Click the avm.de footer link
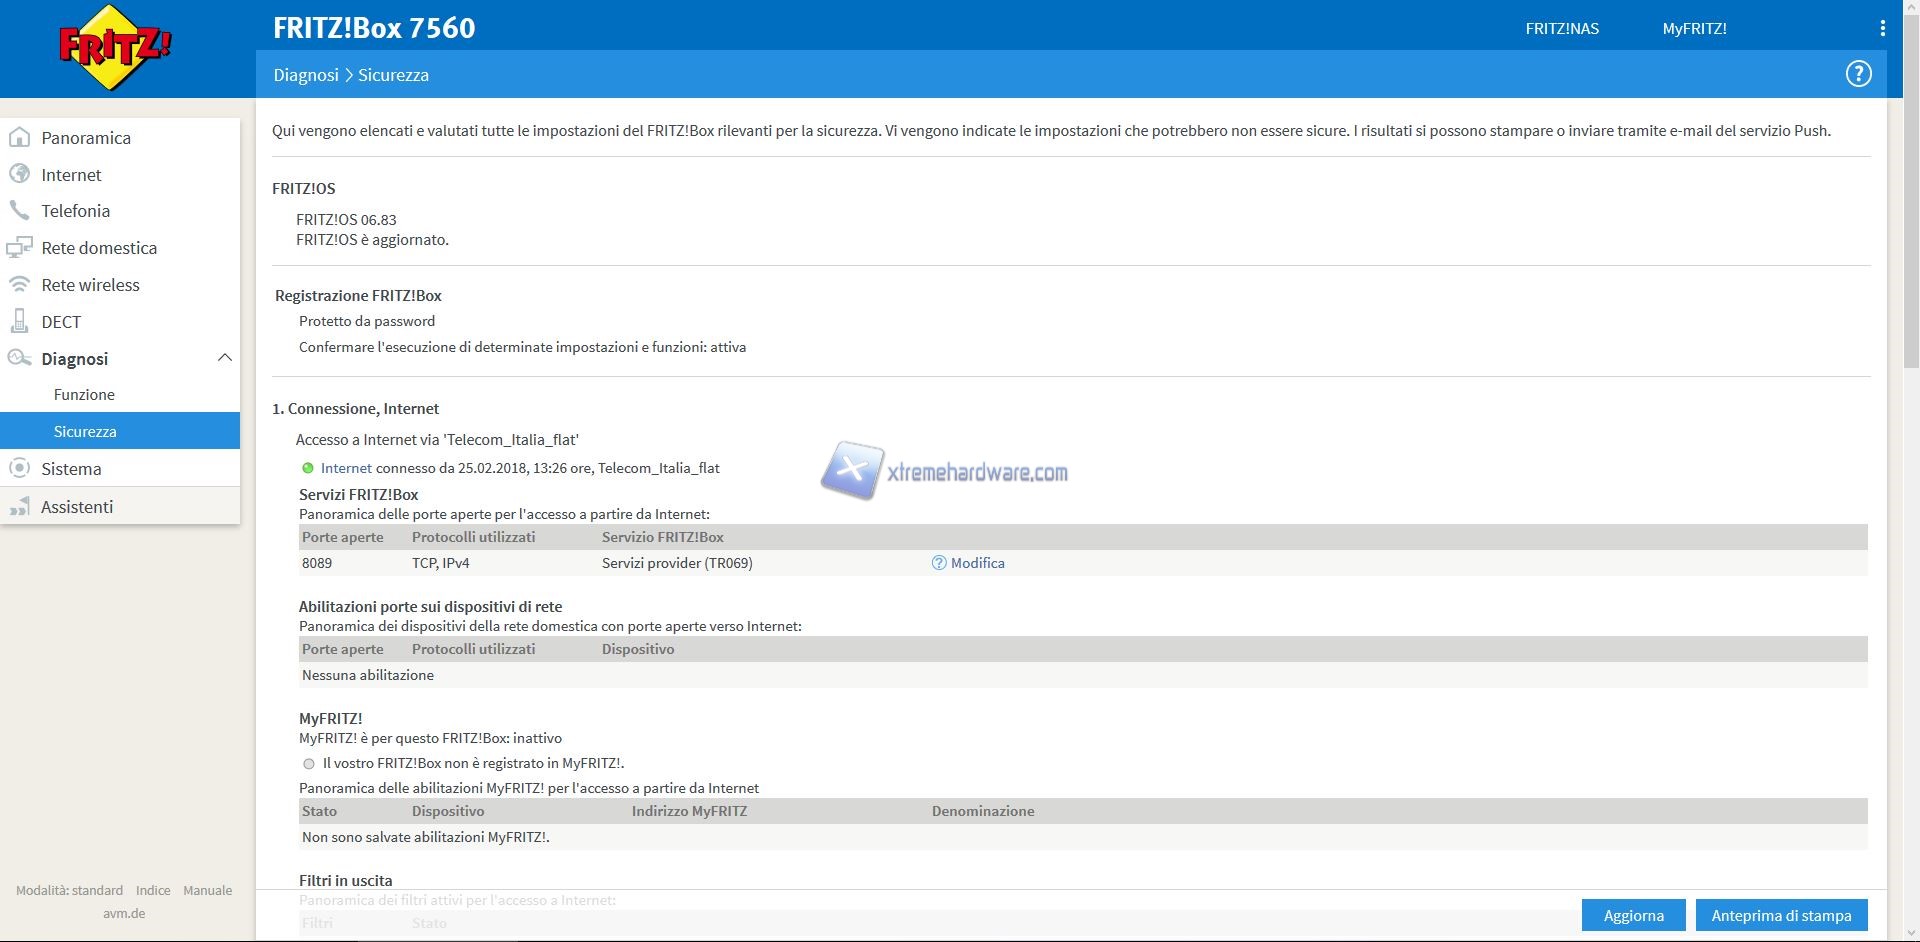 (124, 913)
